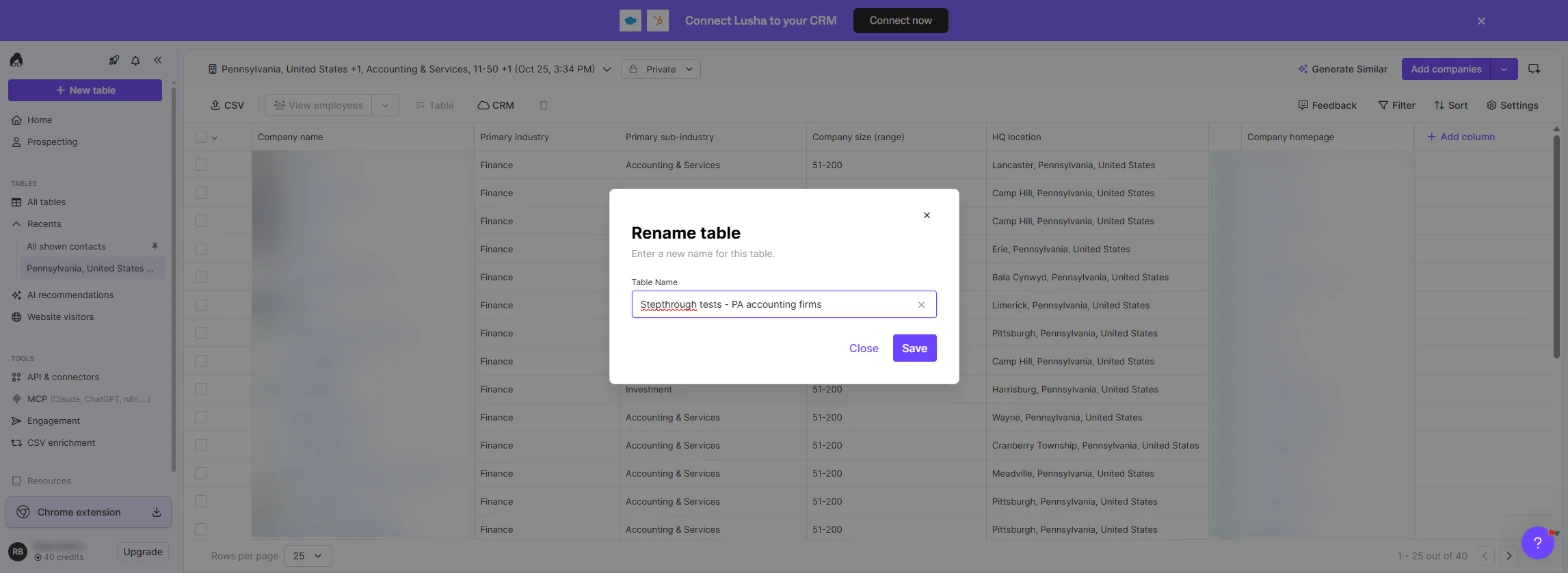Click the CRM export button

tap(496, 105)
